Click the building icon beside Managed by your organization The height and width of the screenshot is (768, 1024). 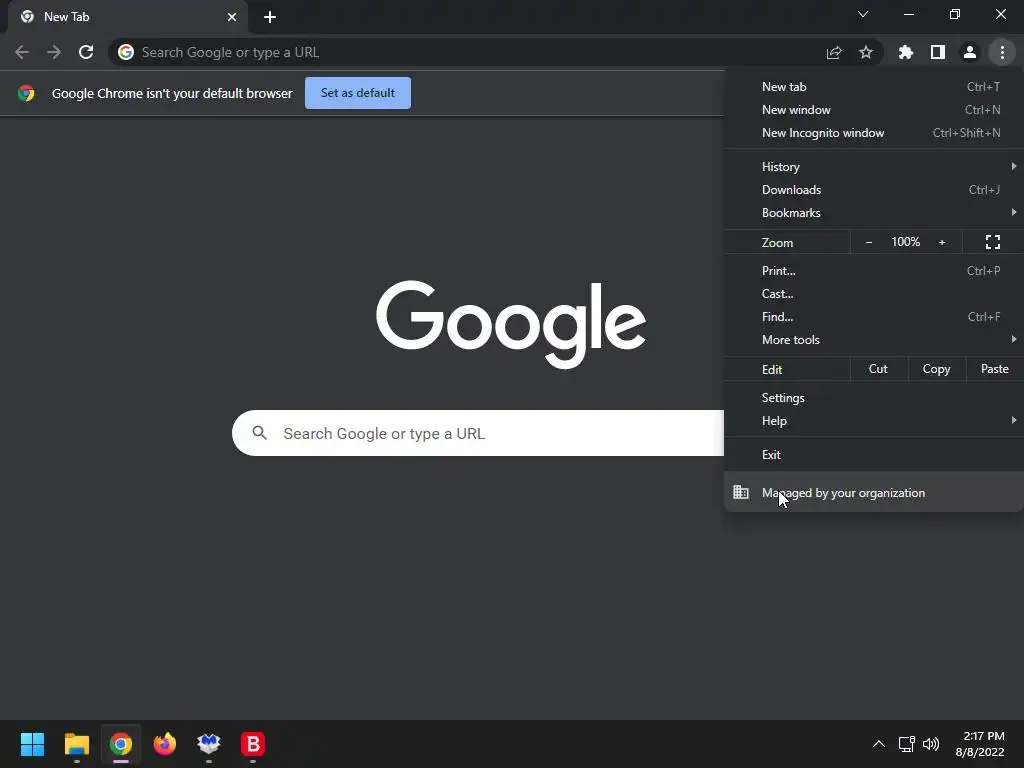[741, 492]
